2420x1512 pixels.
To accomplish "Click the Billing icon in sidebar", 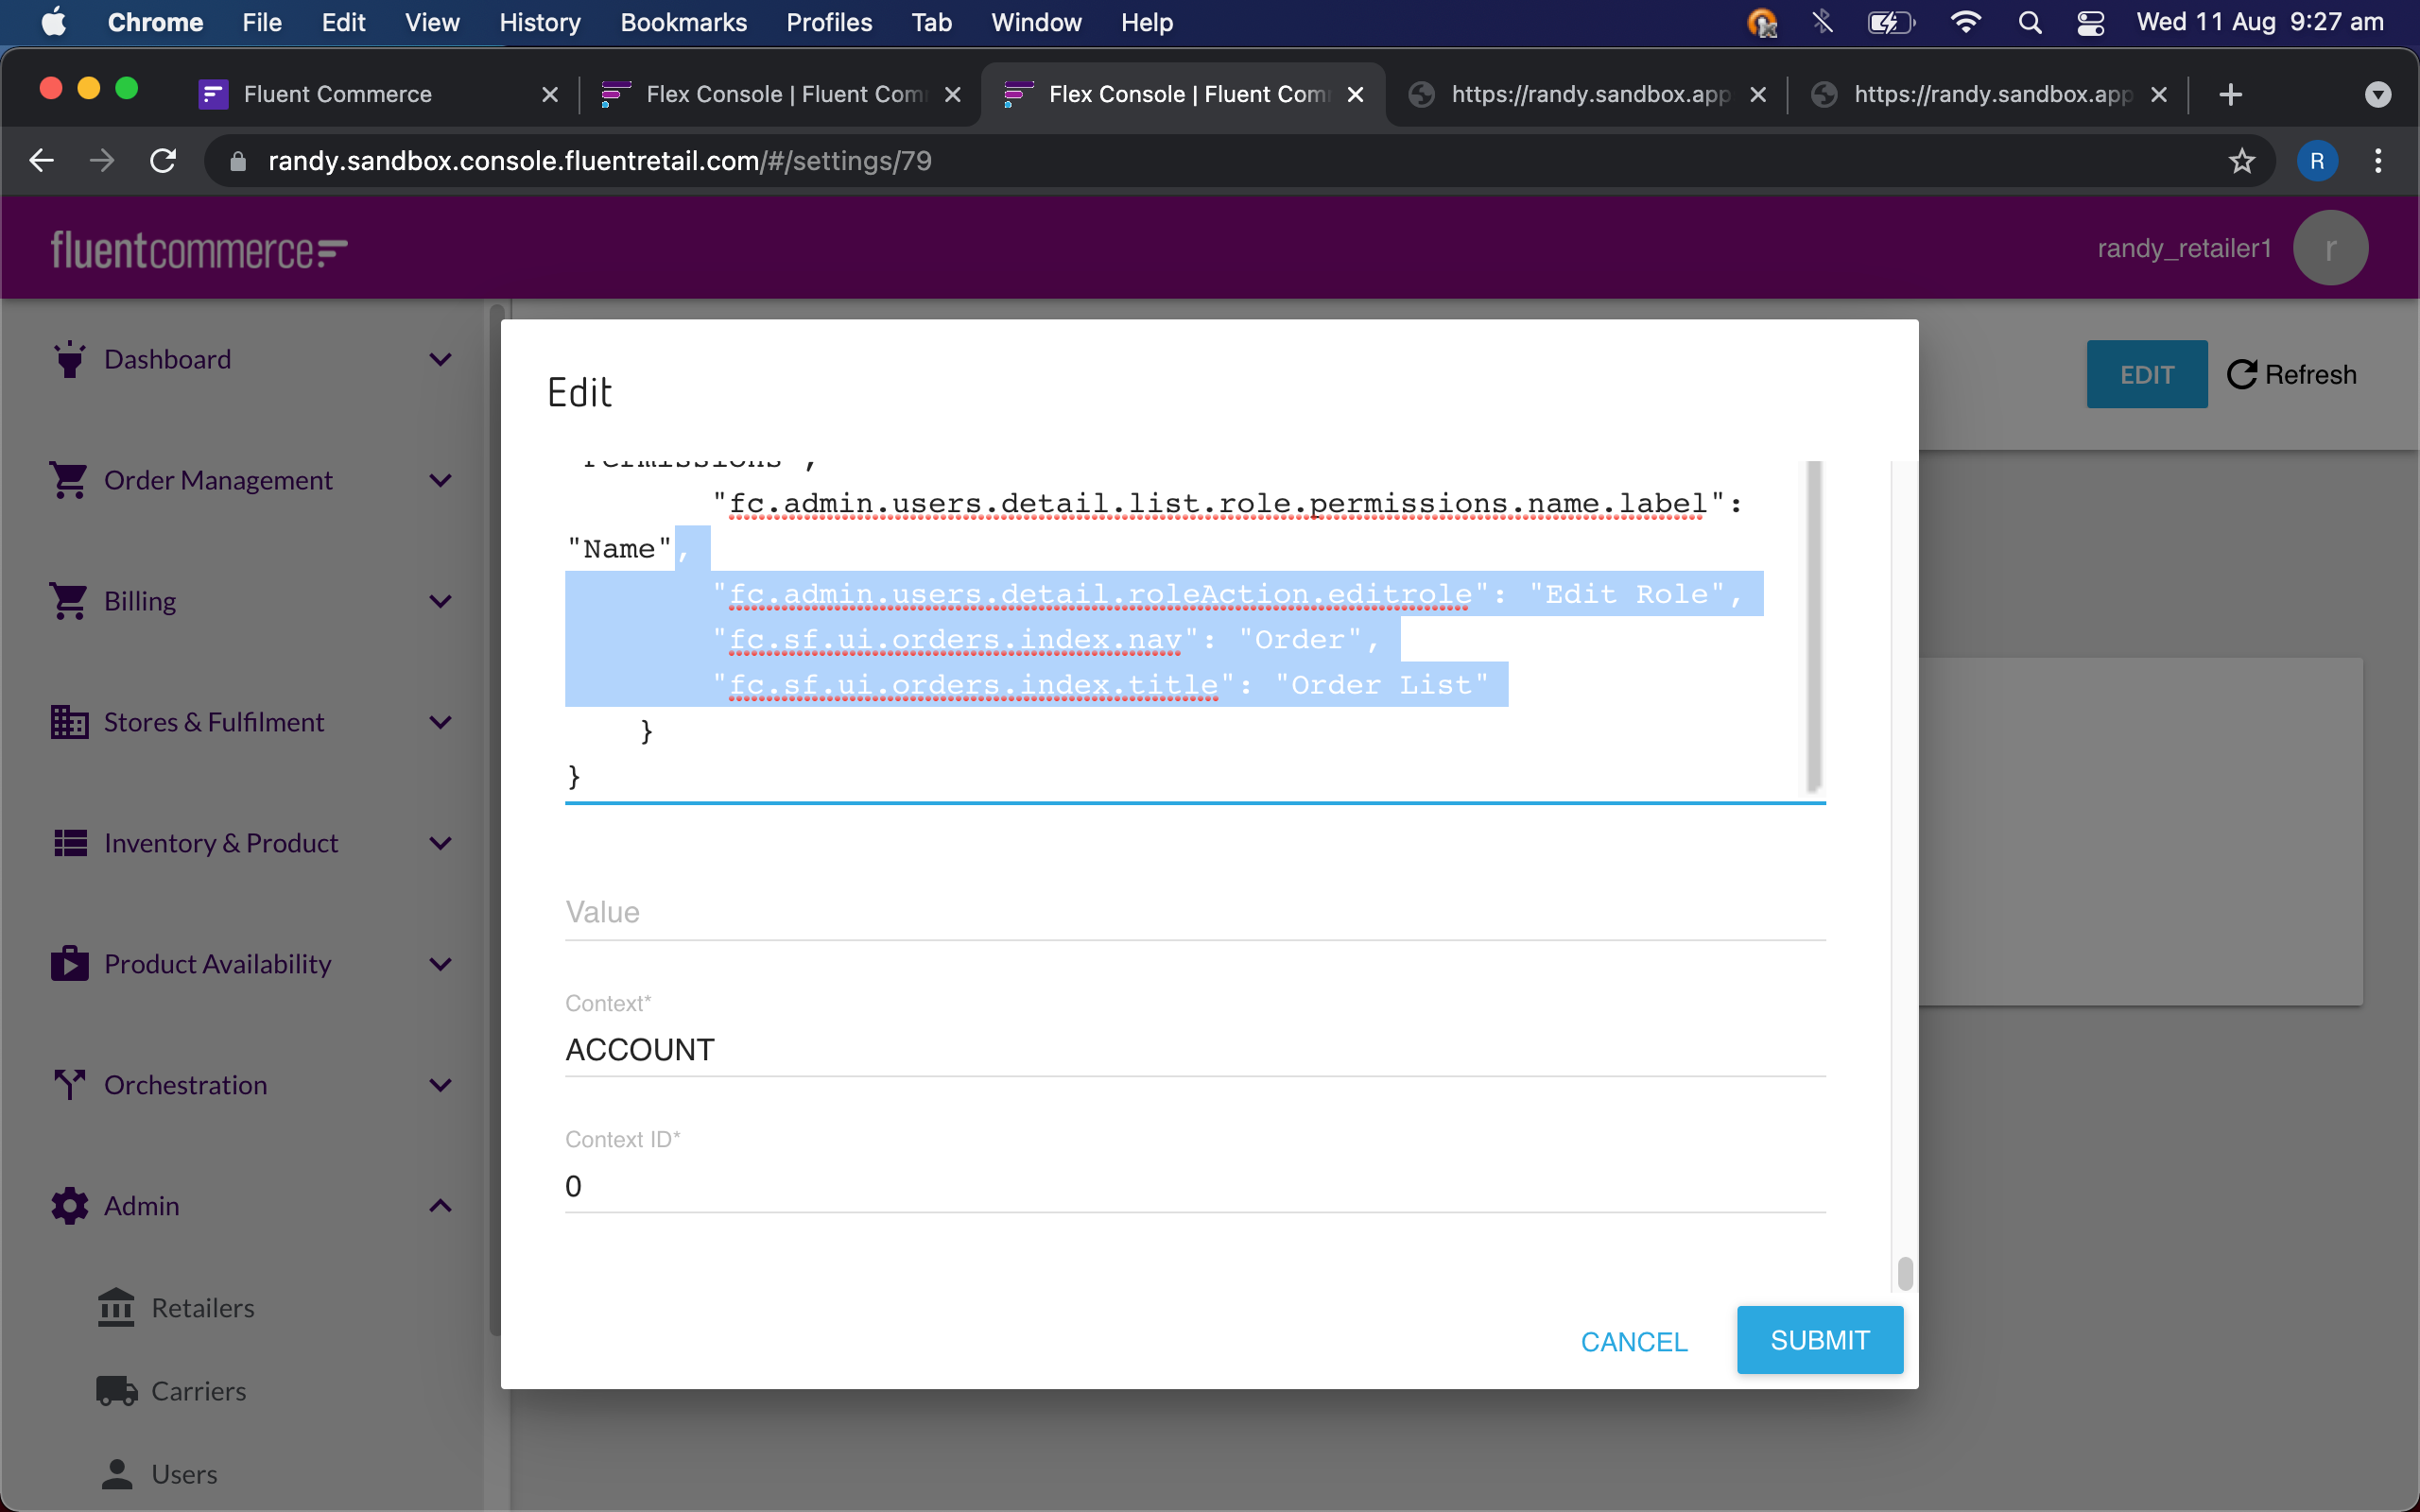I will [66, 601].
